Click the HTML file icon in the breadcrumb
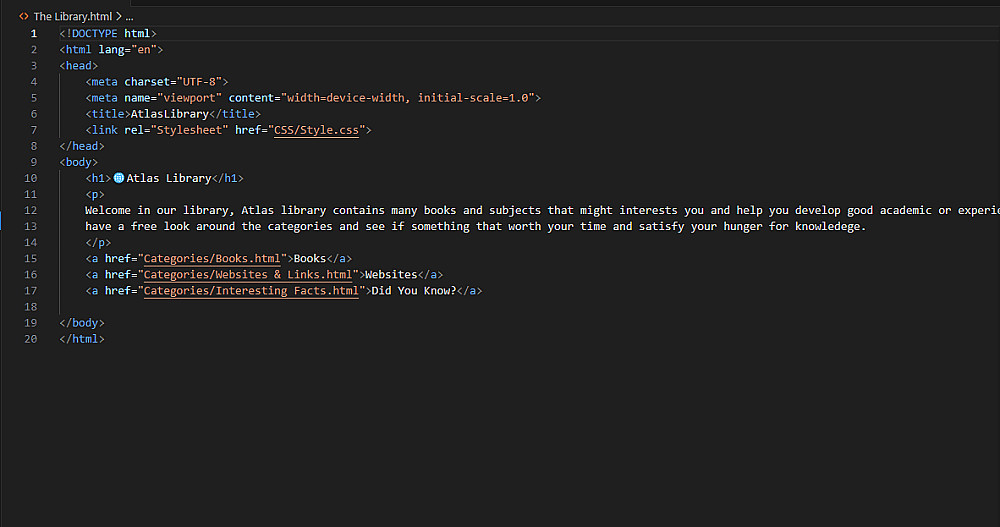 [x=24, y=16]
